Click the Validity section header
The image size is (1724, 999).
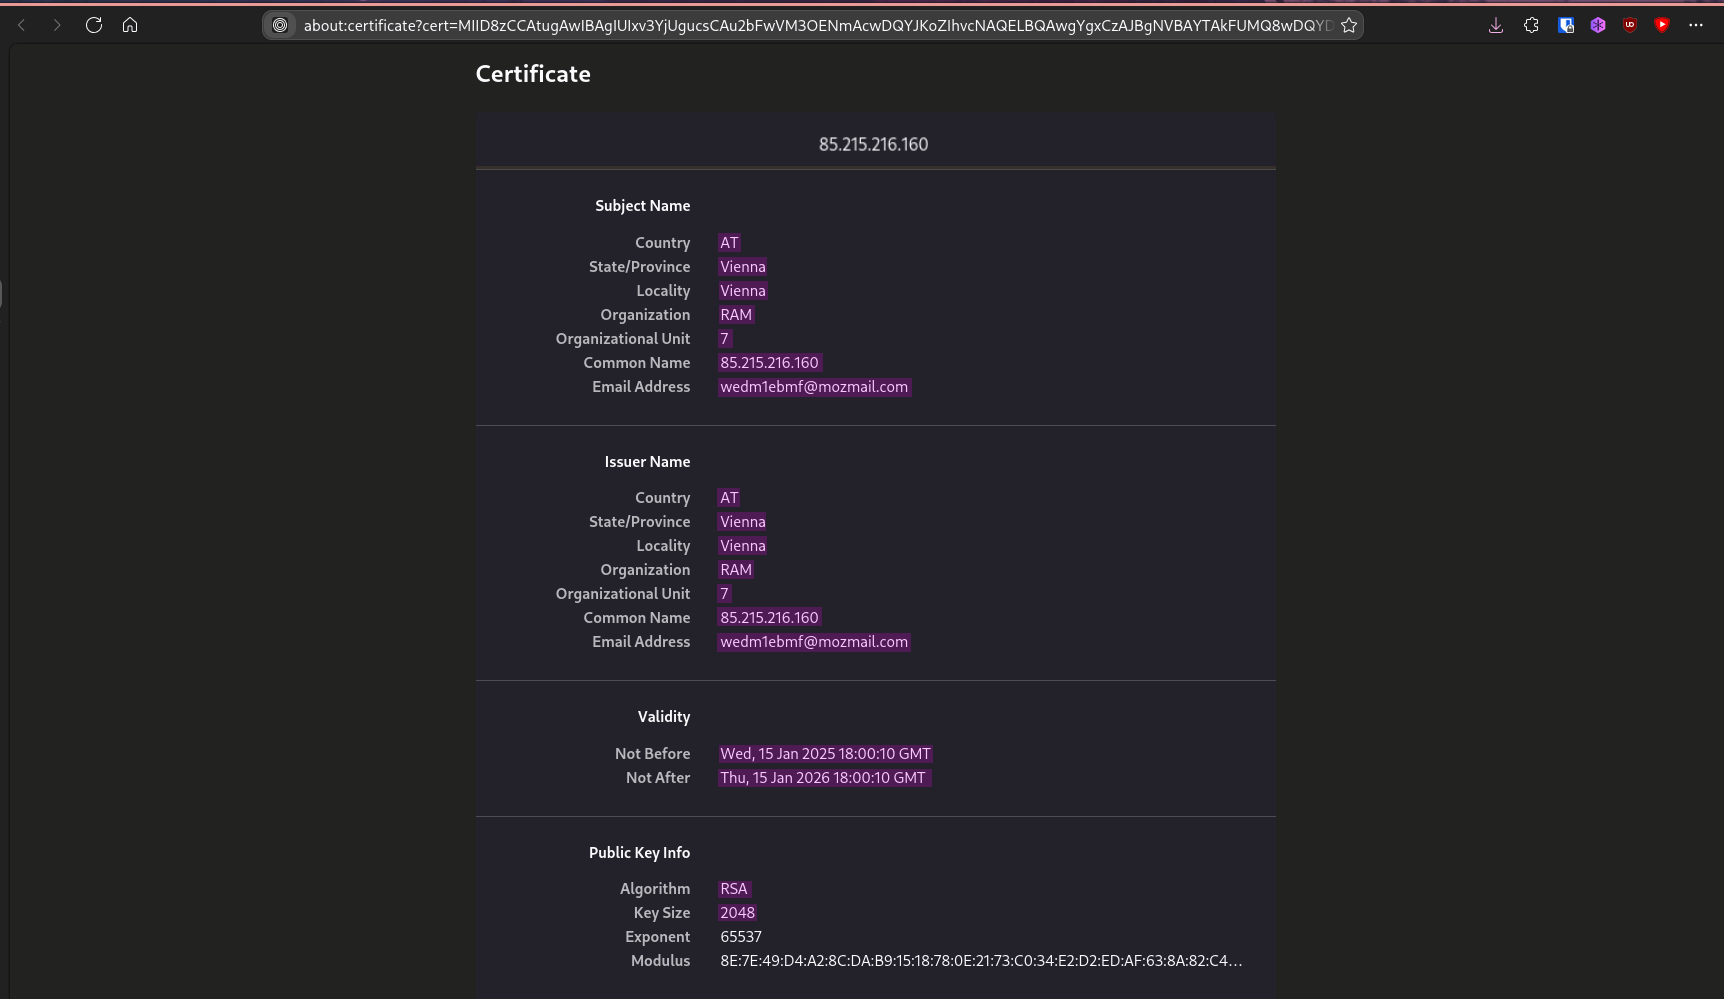pyautogui.click(x=664, y=717)
